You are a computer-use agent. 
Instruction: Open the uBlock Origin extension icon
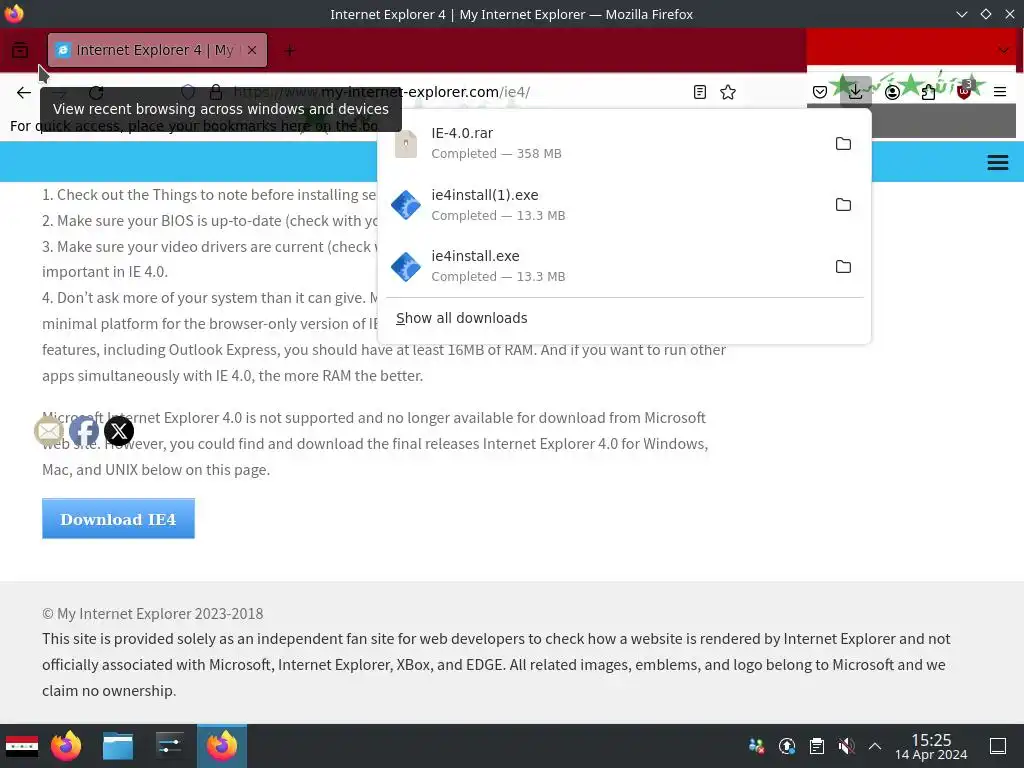point(965,92)
